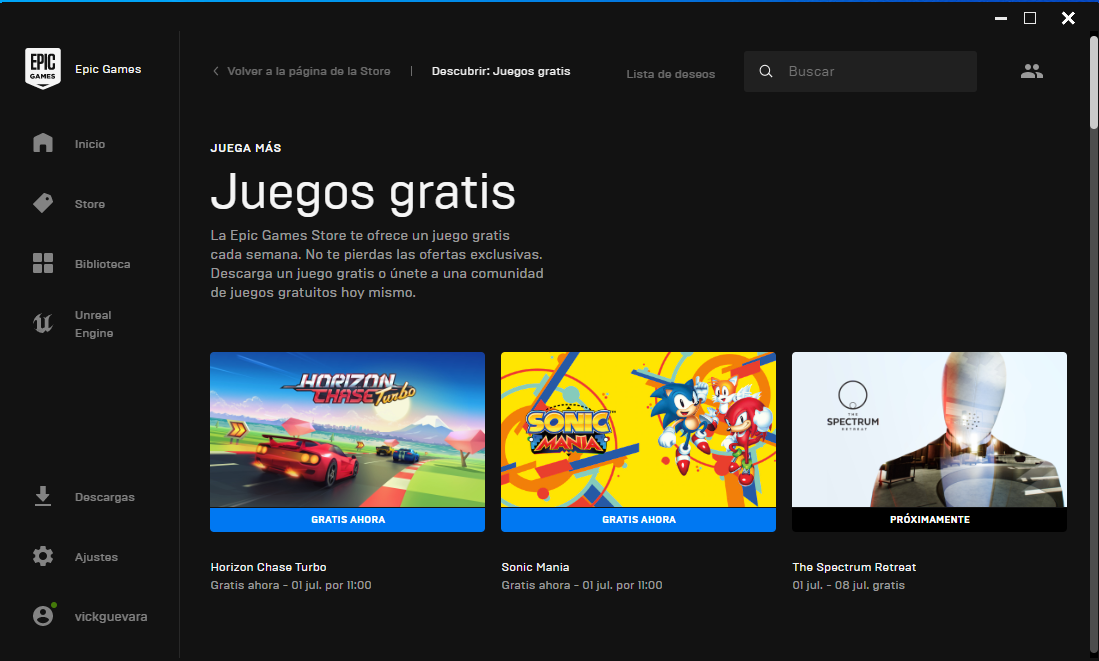Open Ajustes in the sidebar
The height and width of the screenshot is (661, 1099).
coord(96,557)
